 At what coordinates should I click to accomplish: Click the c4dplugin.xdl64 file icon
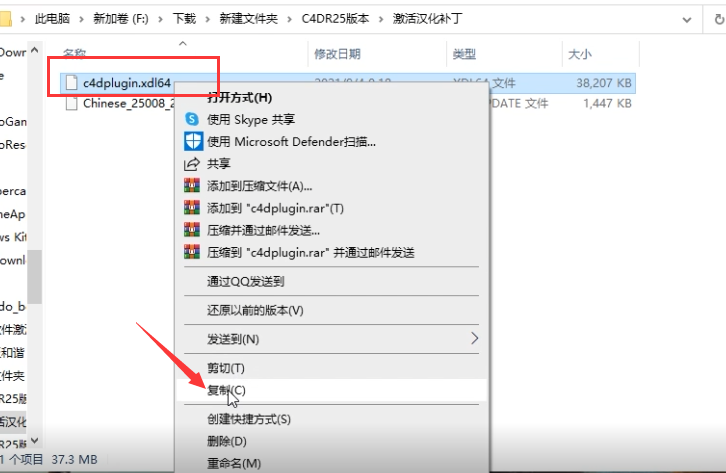pos(71,83)
